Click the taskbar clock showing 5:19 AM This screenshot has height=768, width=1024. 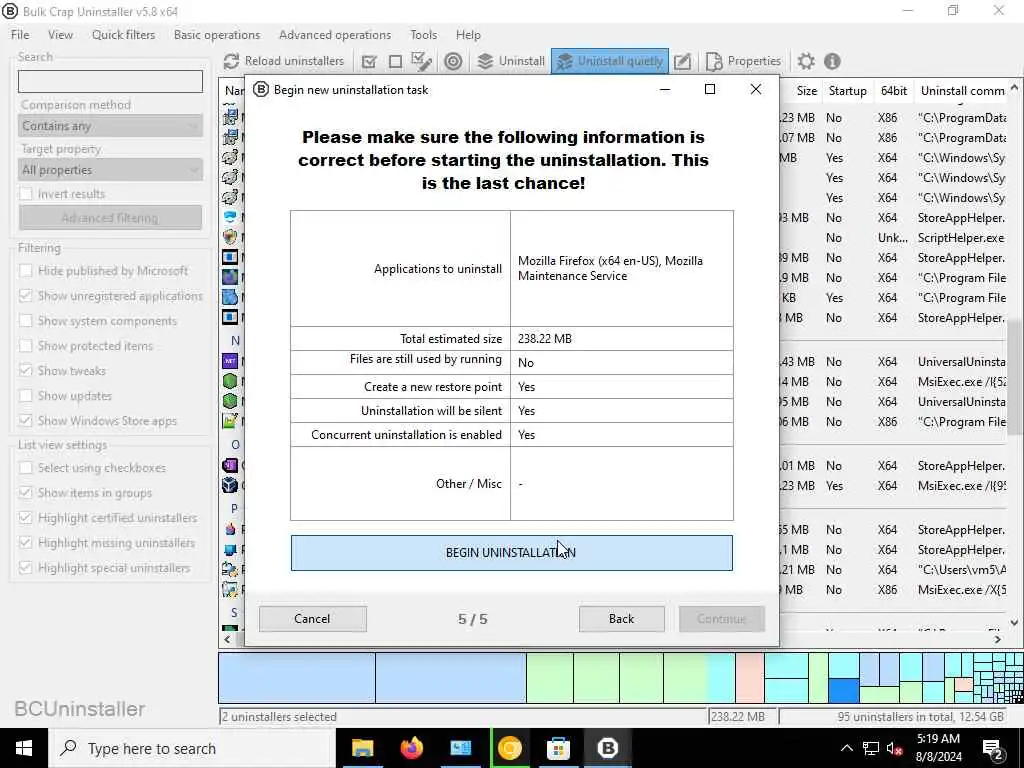tap(938, 748)
